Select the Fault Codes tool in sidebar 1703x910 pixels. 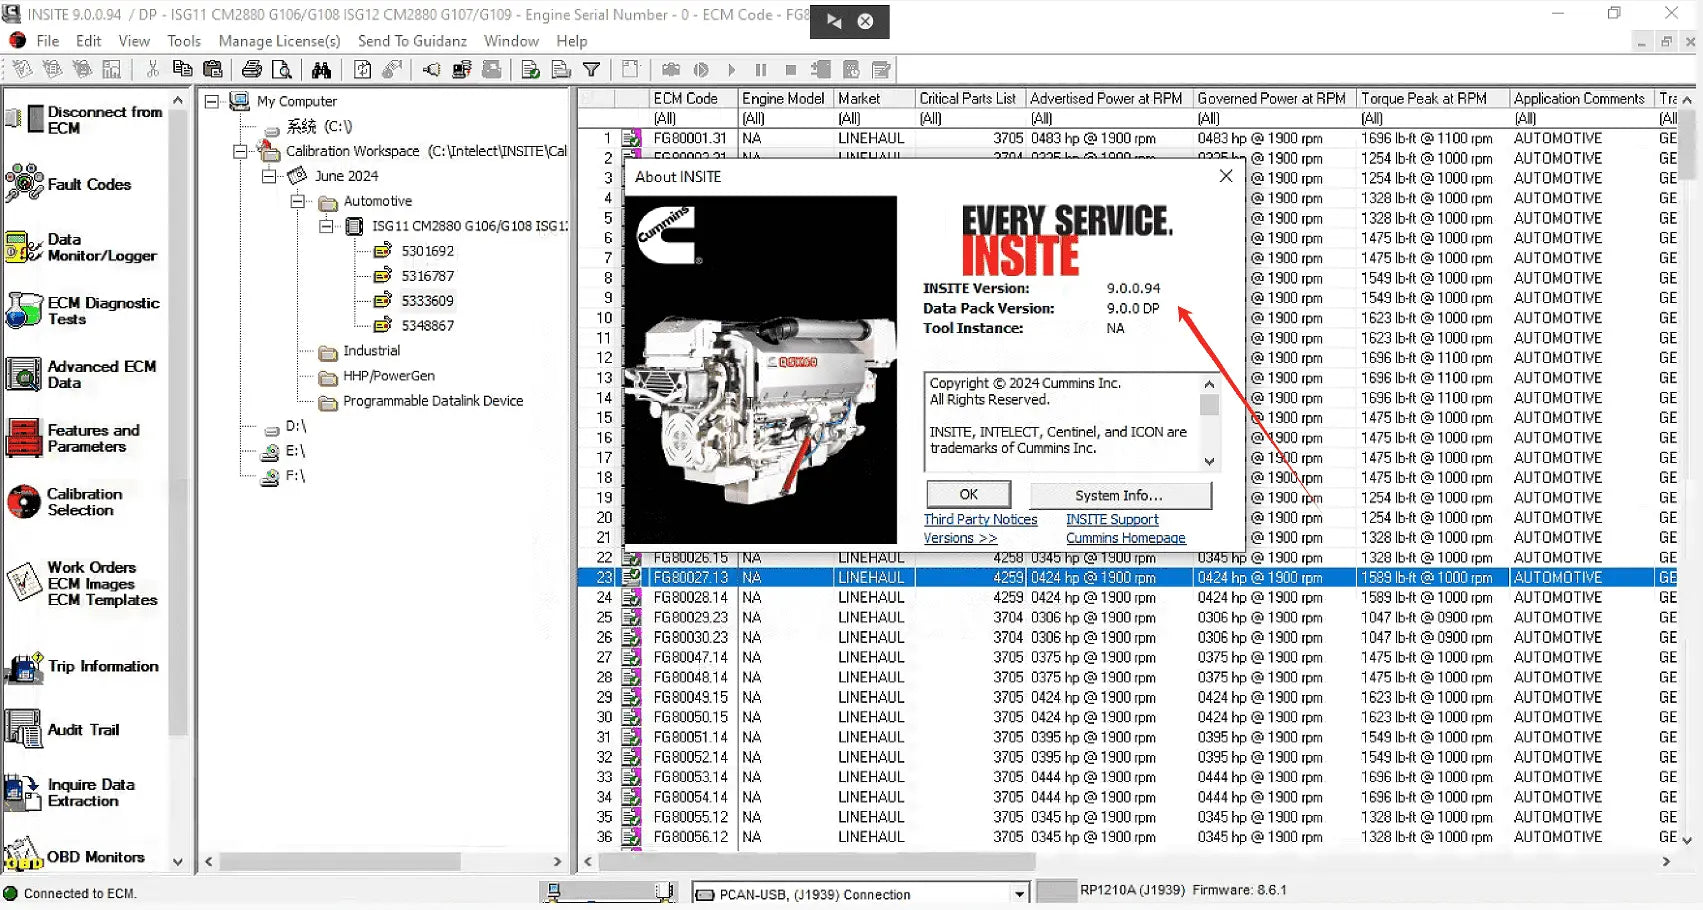click(88, 184)
